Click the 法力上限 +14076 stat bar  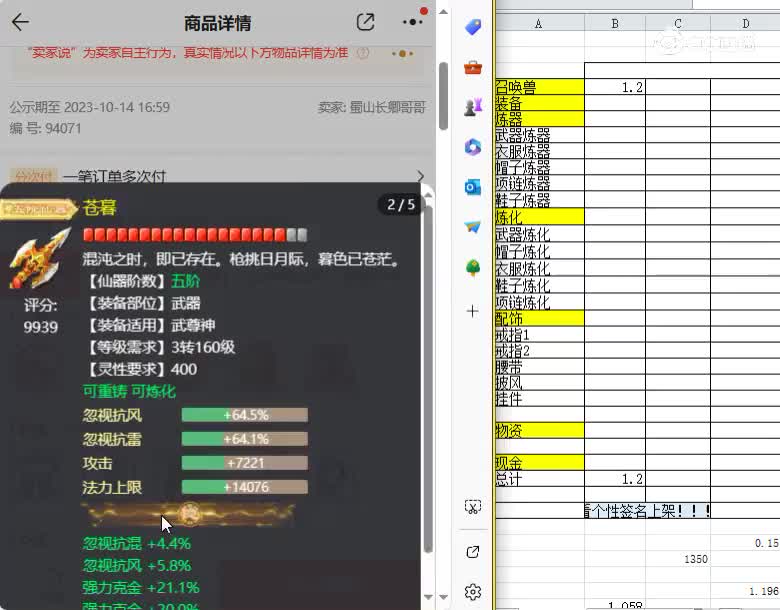coord(245,487)
